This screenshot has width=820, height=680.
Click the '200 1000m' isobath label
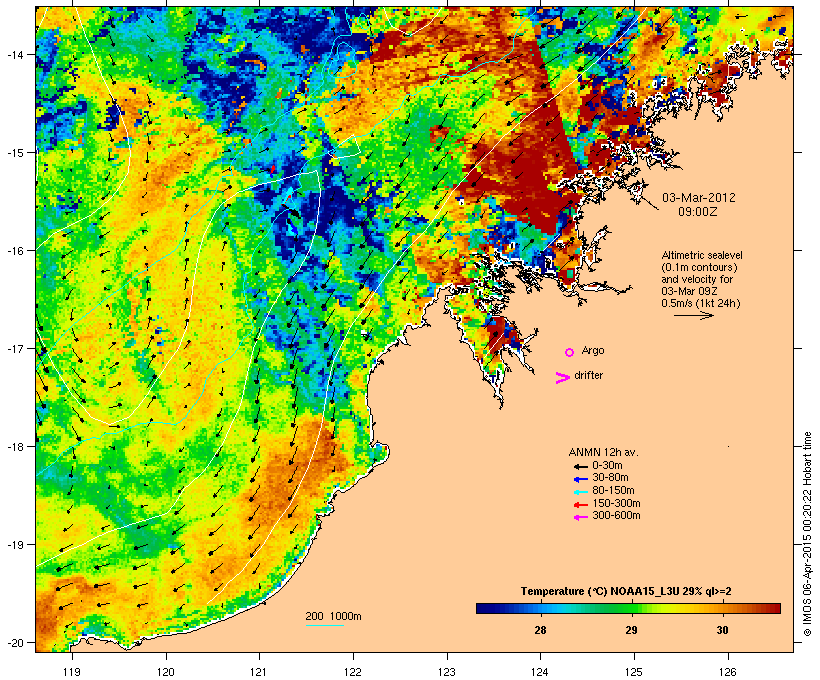click(x=333, y=616)
